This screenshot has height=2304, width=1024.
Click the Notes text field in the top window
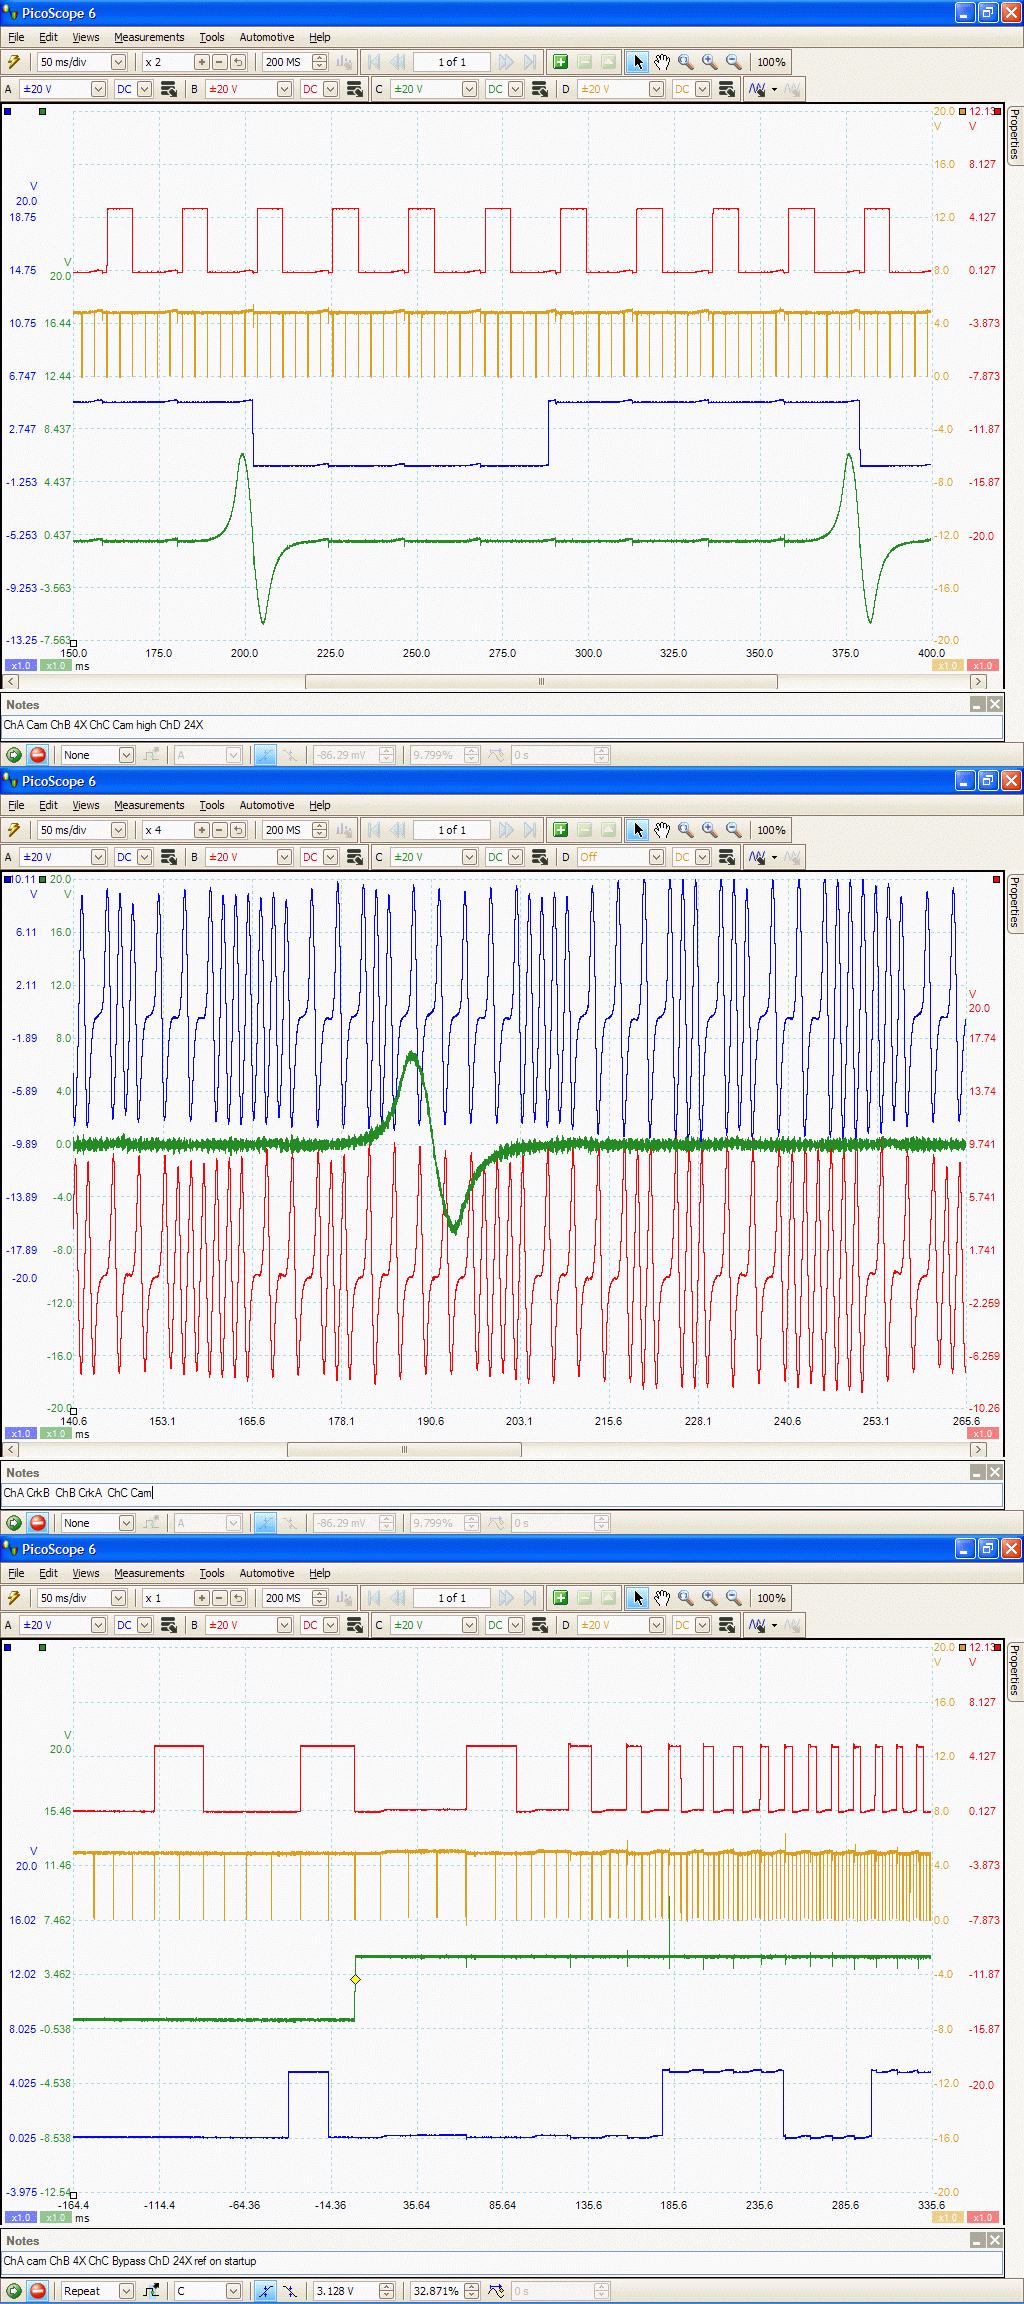pyautogui.click(x=502, y=725)
